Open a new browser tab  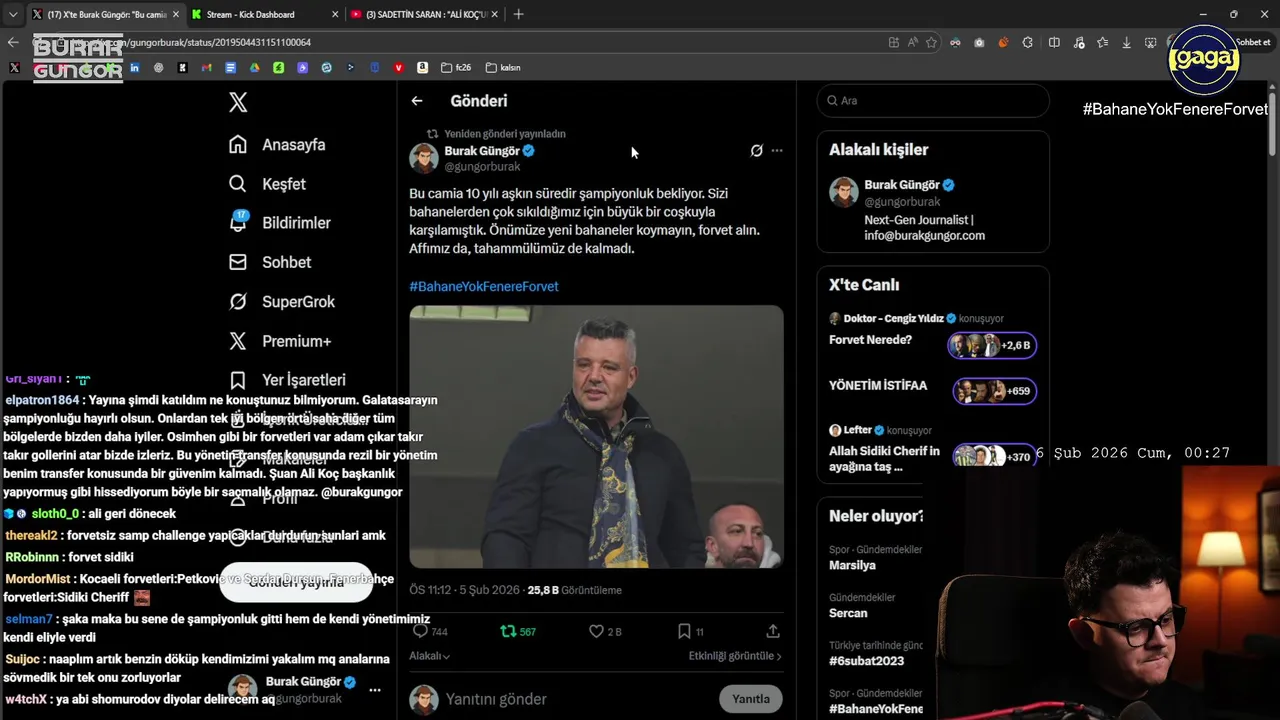tap(518, 14)
